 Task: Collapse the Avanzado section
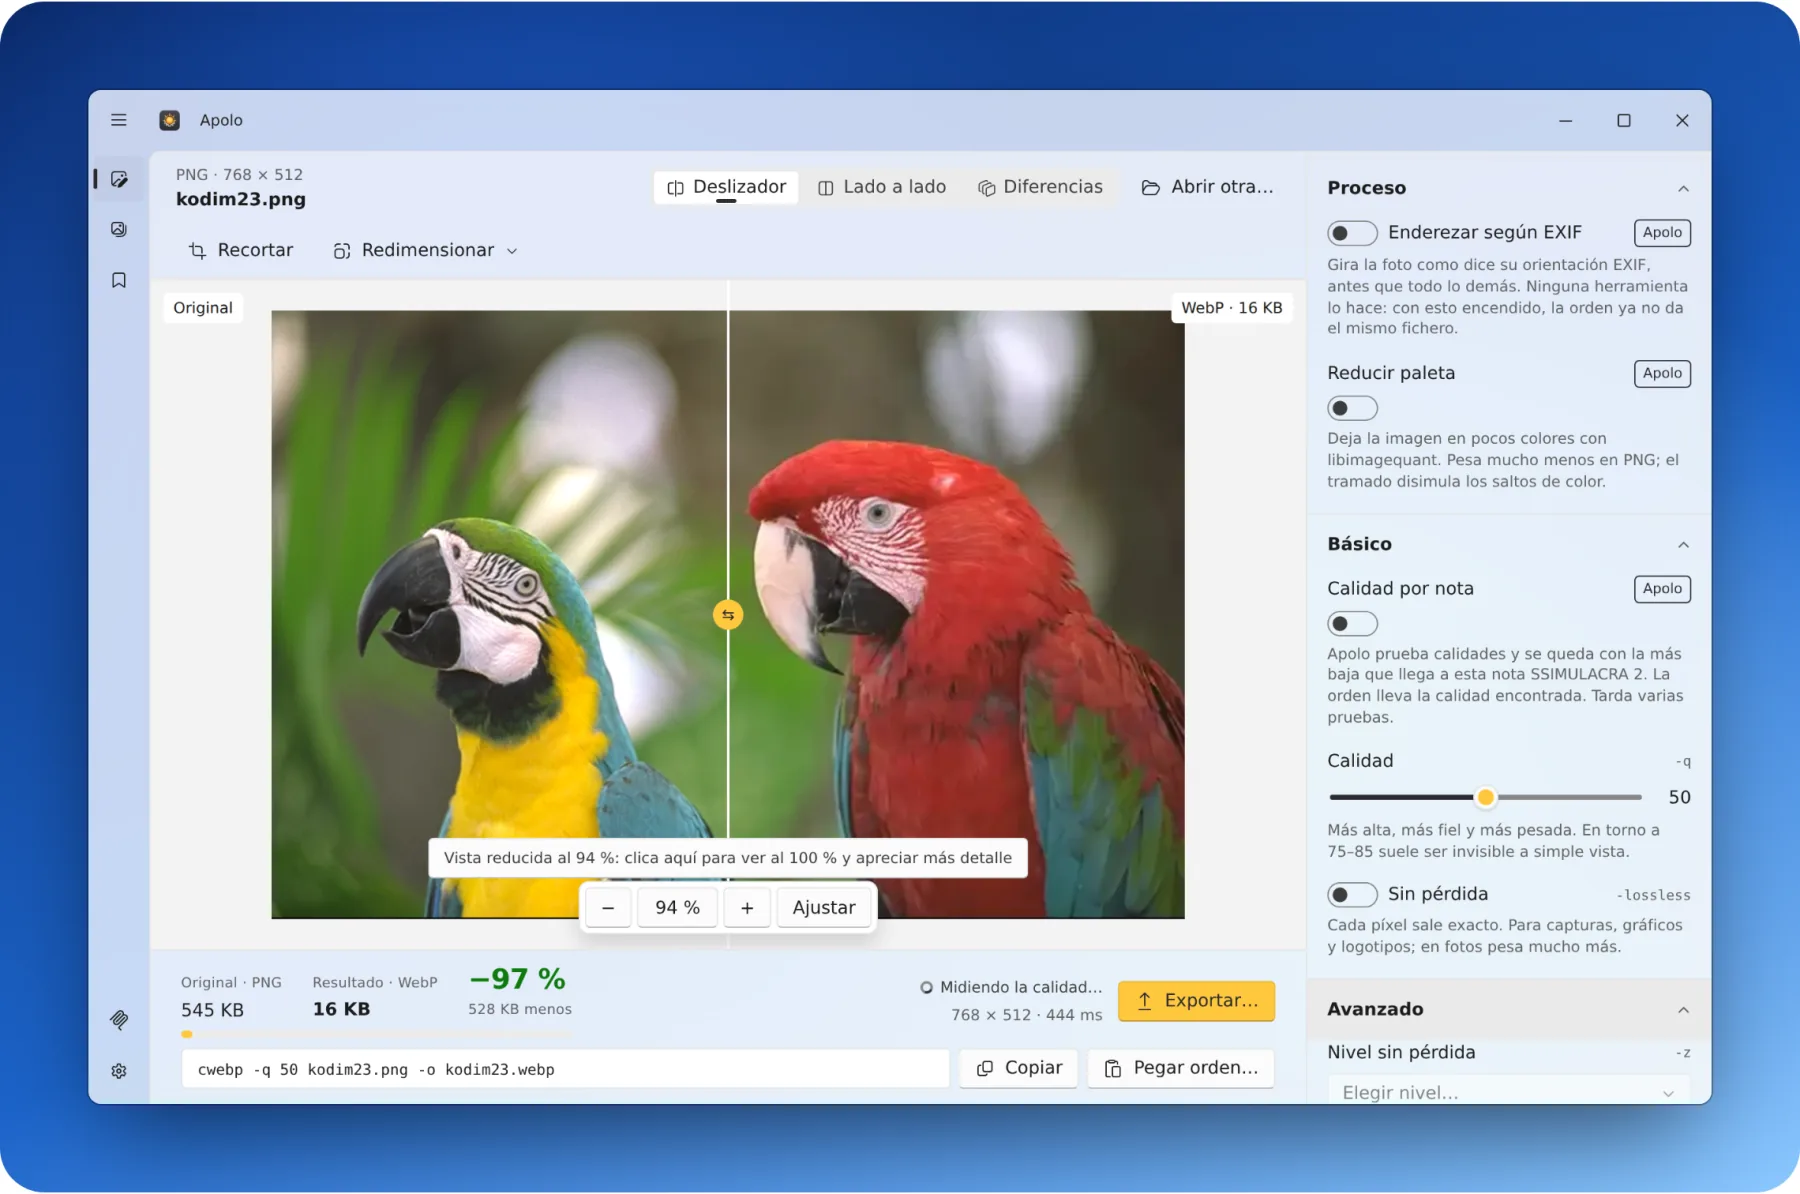click(x=1683, y=1010)
